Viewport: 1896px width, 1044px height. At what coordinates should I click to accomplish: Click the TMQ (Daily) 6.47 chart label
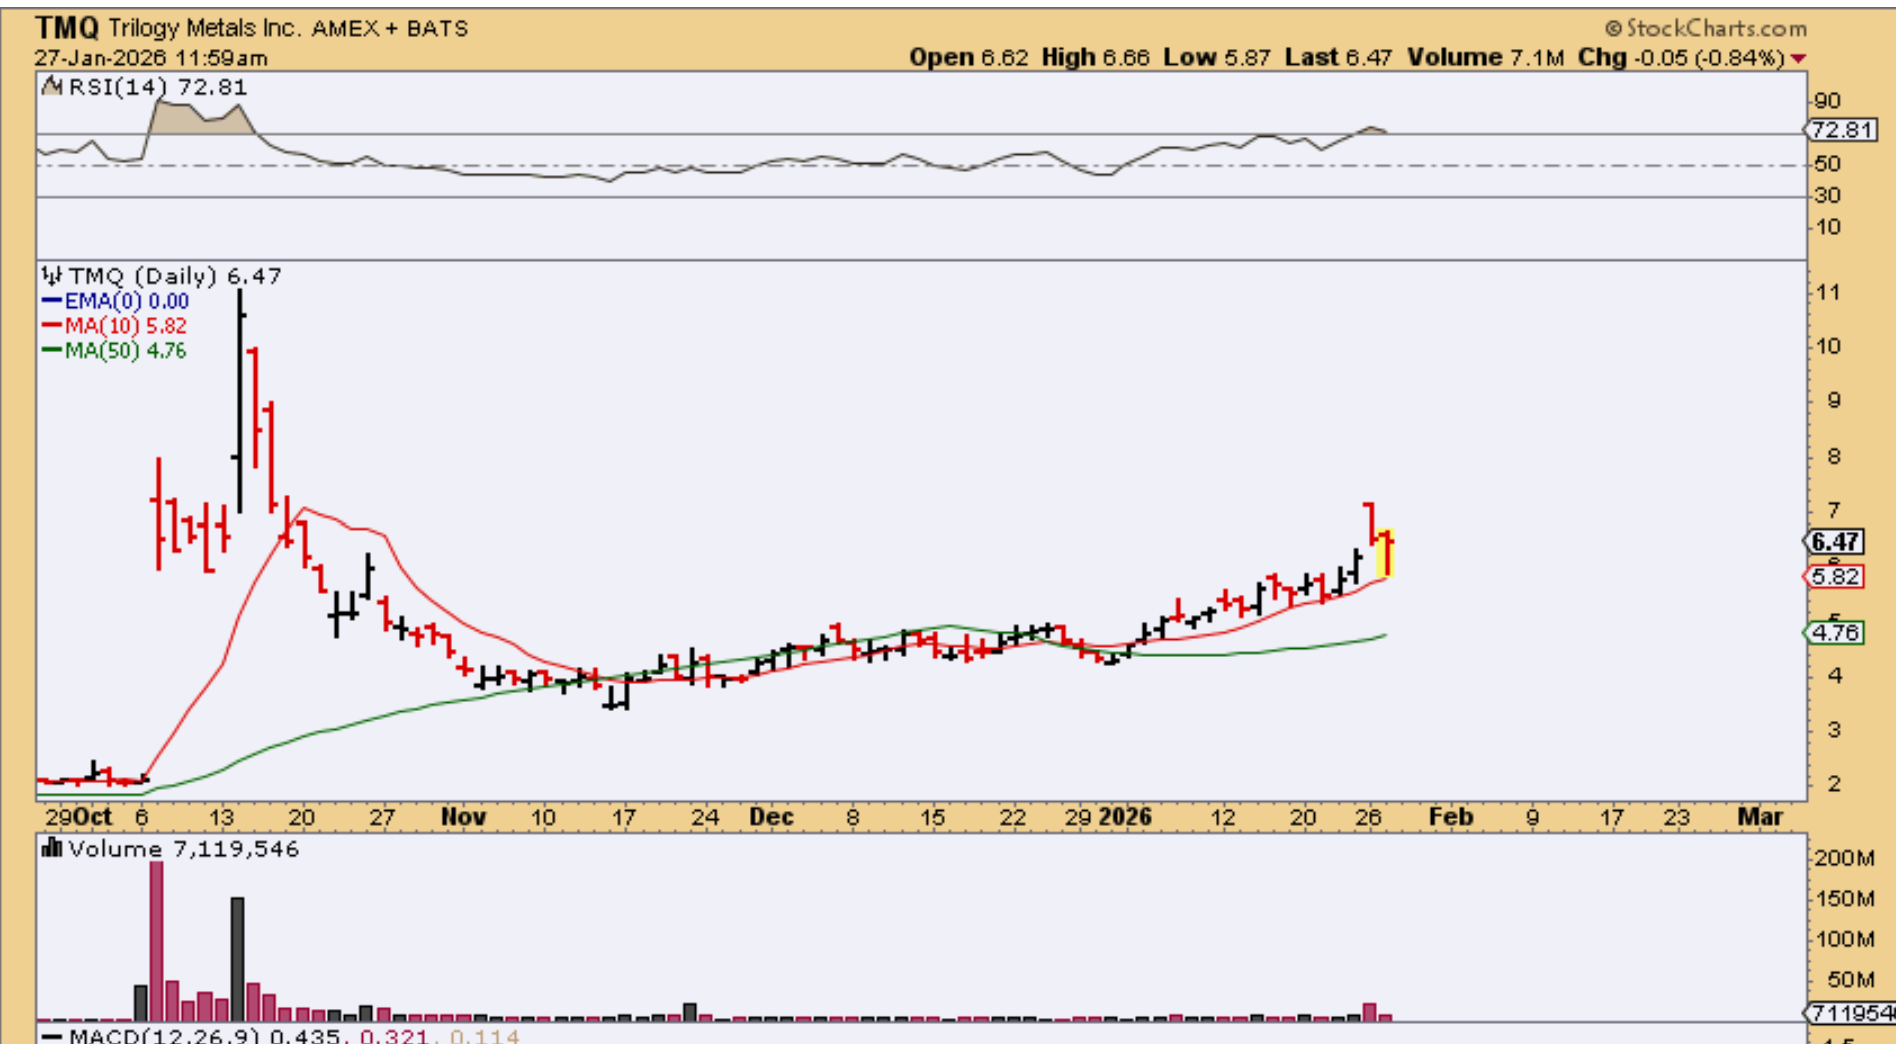tap(174, 275)
